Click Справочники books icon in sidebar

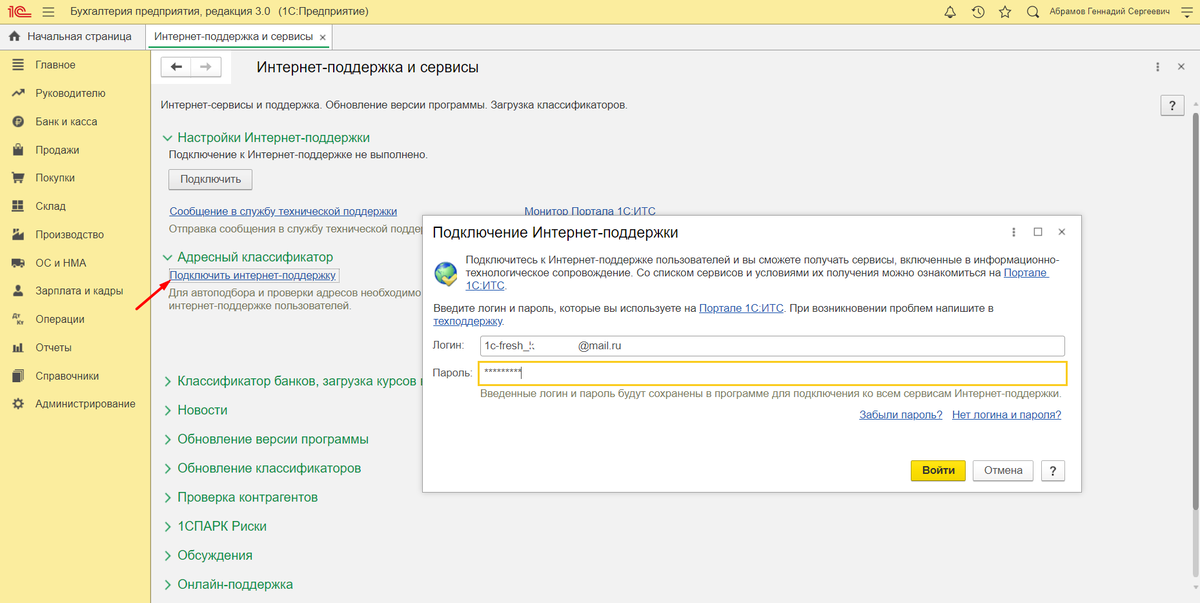tap(17, 376)
